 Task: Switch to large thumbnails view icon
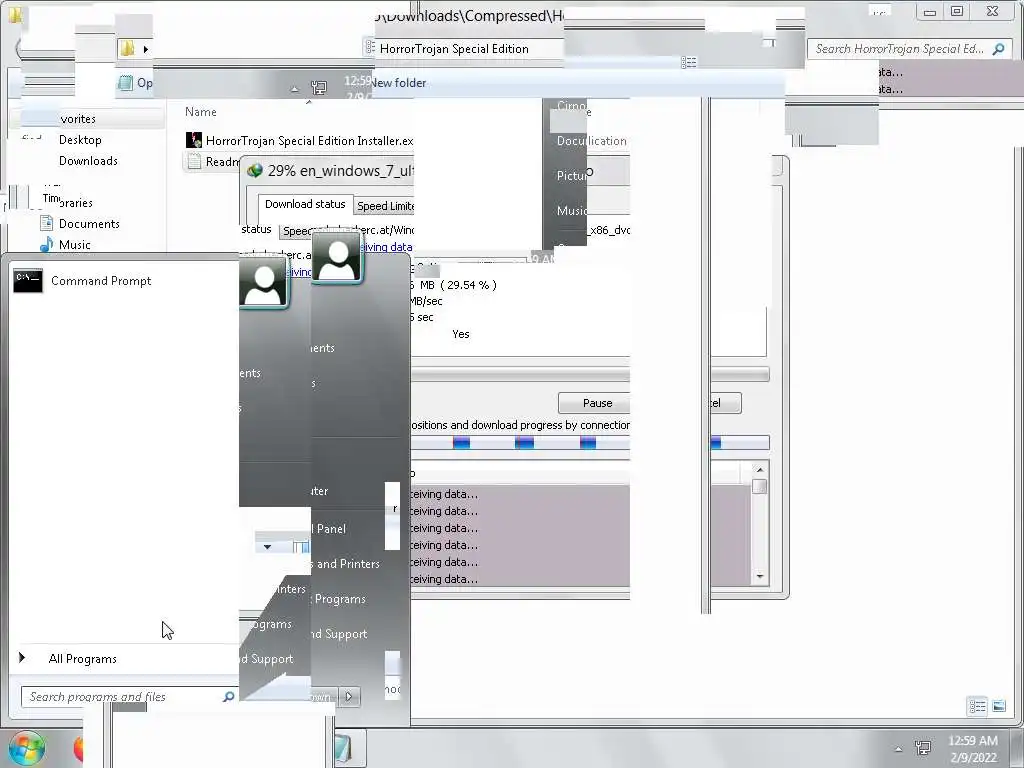999,706
